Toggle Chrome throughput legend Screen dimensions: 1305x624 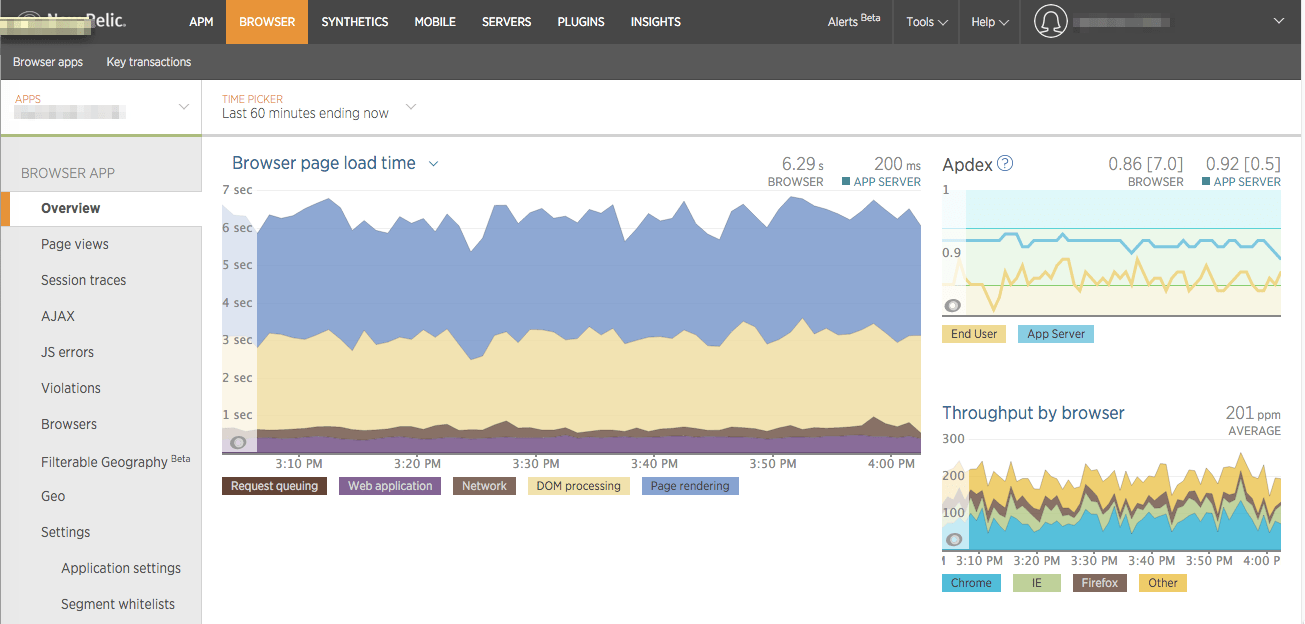point(971,583)
